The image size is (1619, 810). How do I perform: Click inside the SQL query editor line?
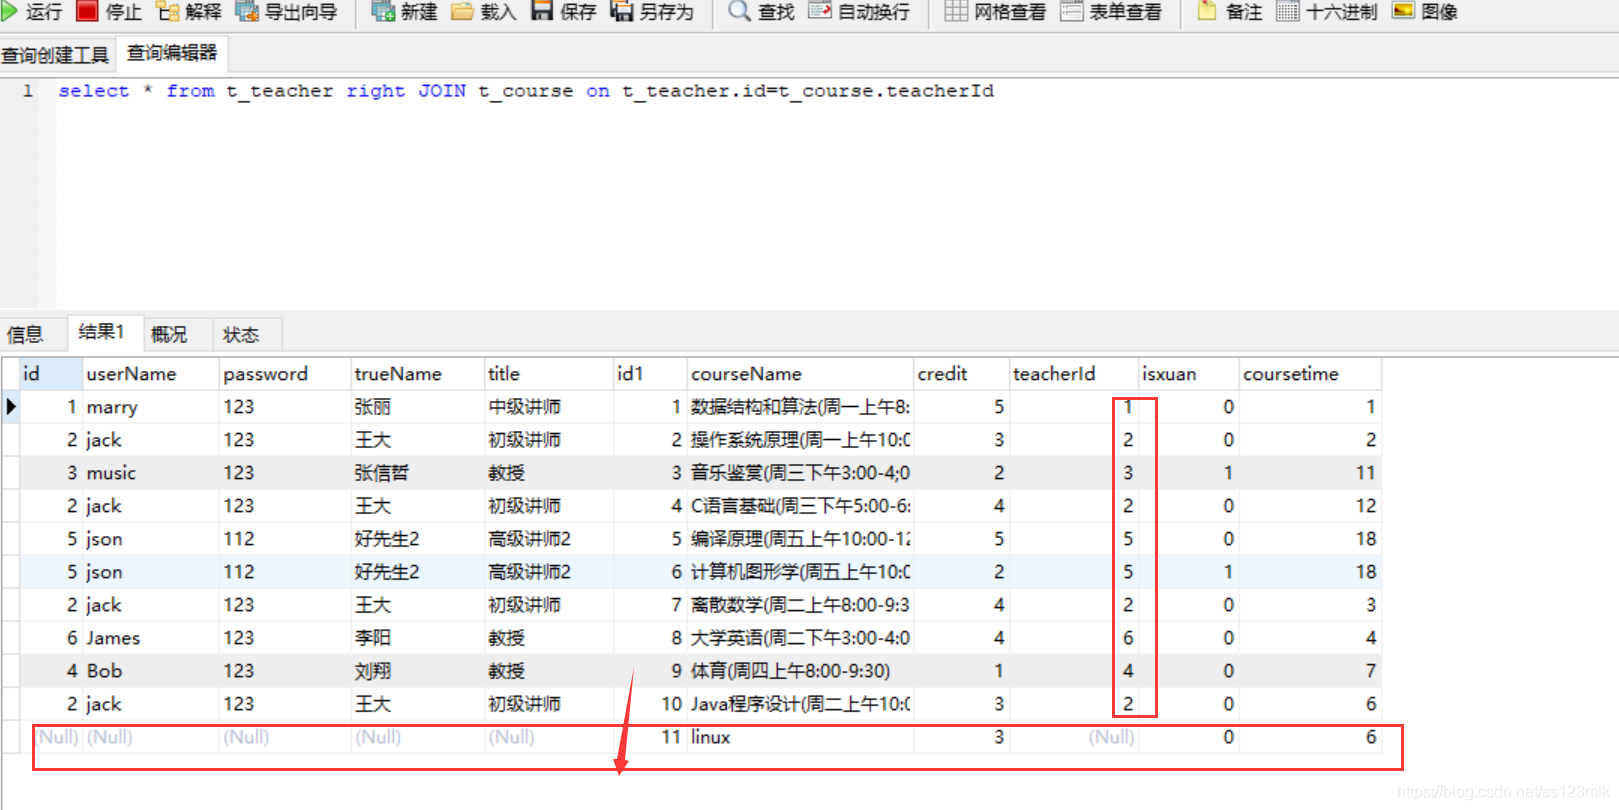526,91
